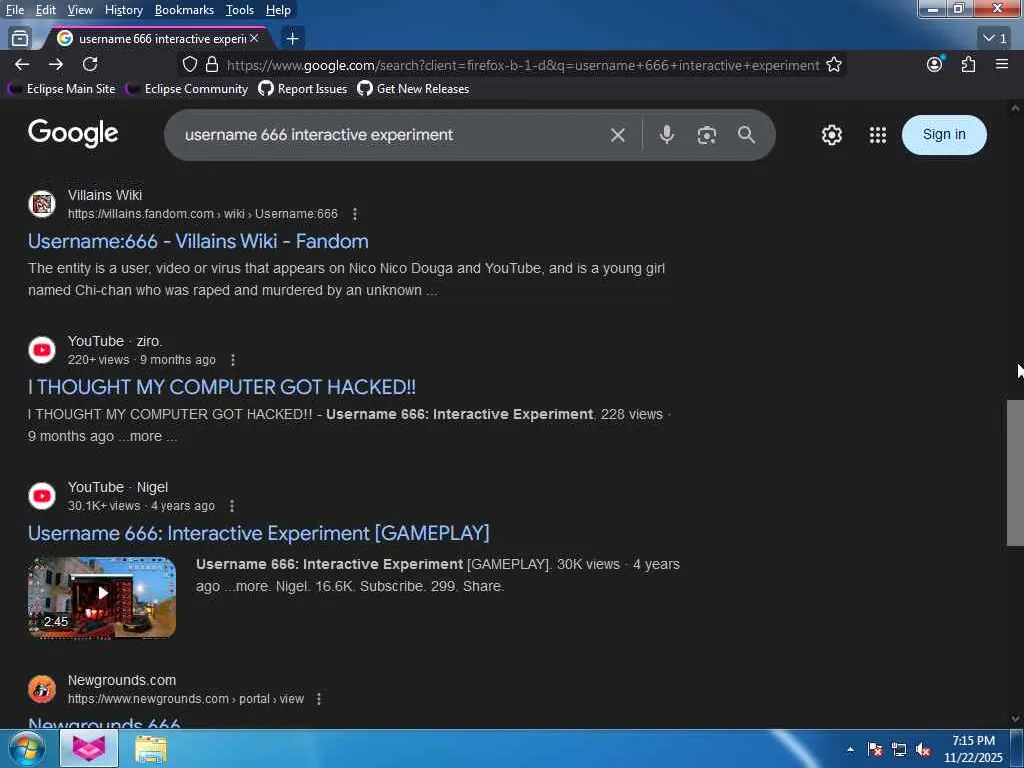Start voice search microphone
The image size is (1024, 768).
(x=667, y=135)
